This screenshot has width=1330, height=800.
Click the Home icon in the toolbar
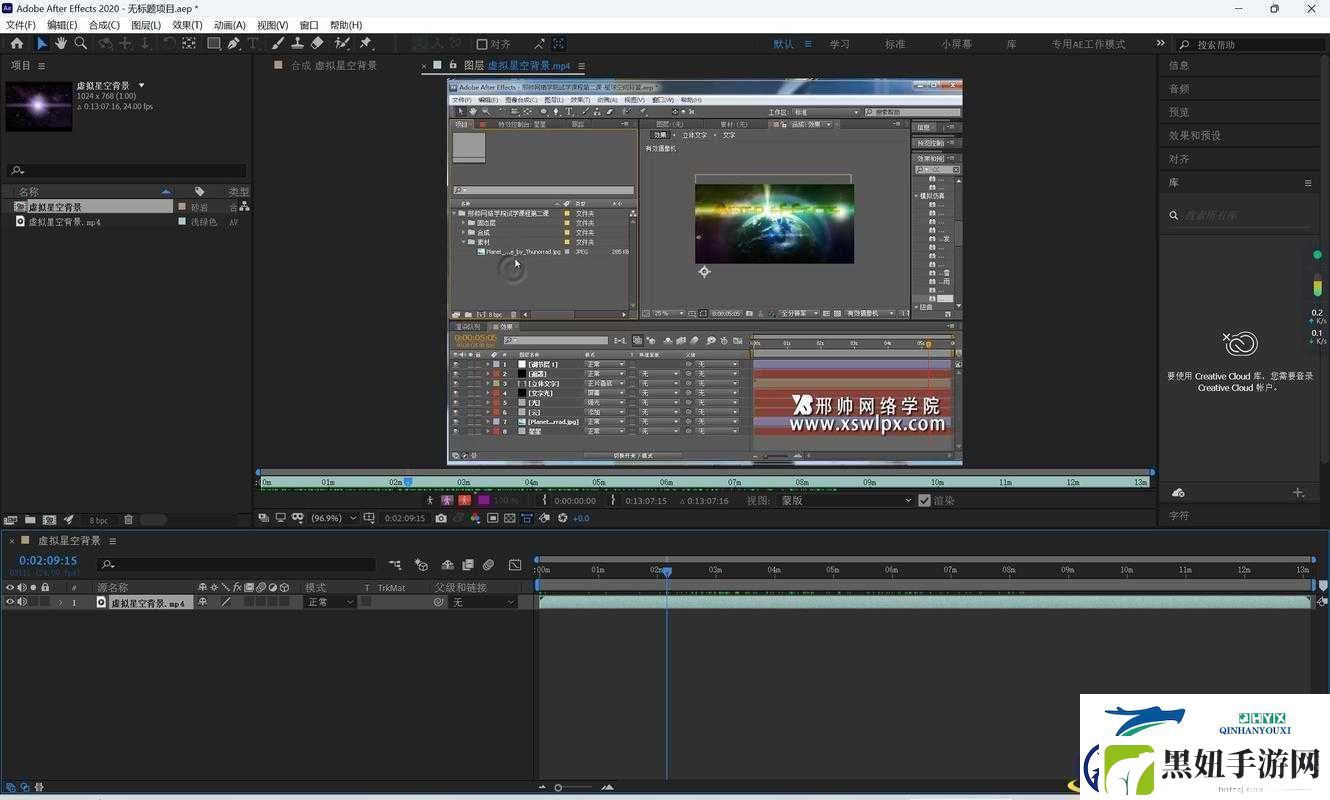pyautogui.click(x=16, y=44)
